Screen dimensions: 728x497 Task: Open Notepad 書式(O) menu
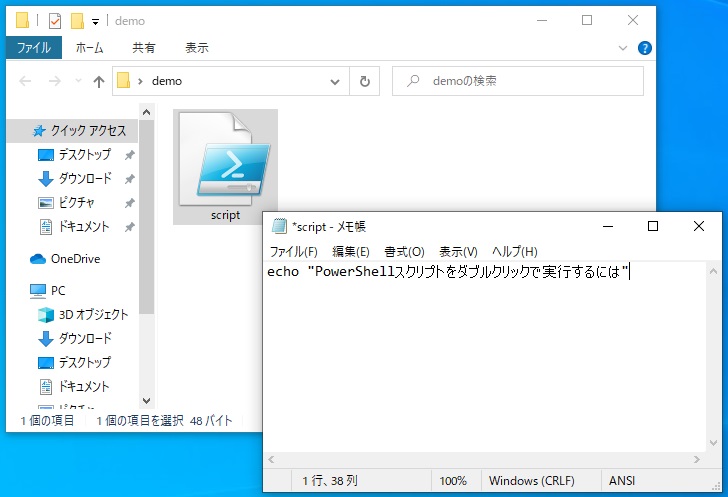tap(404, 252)
